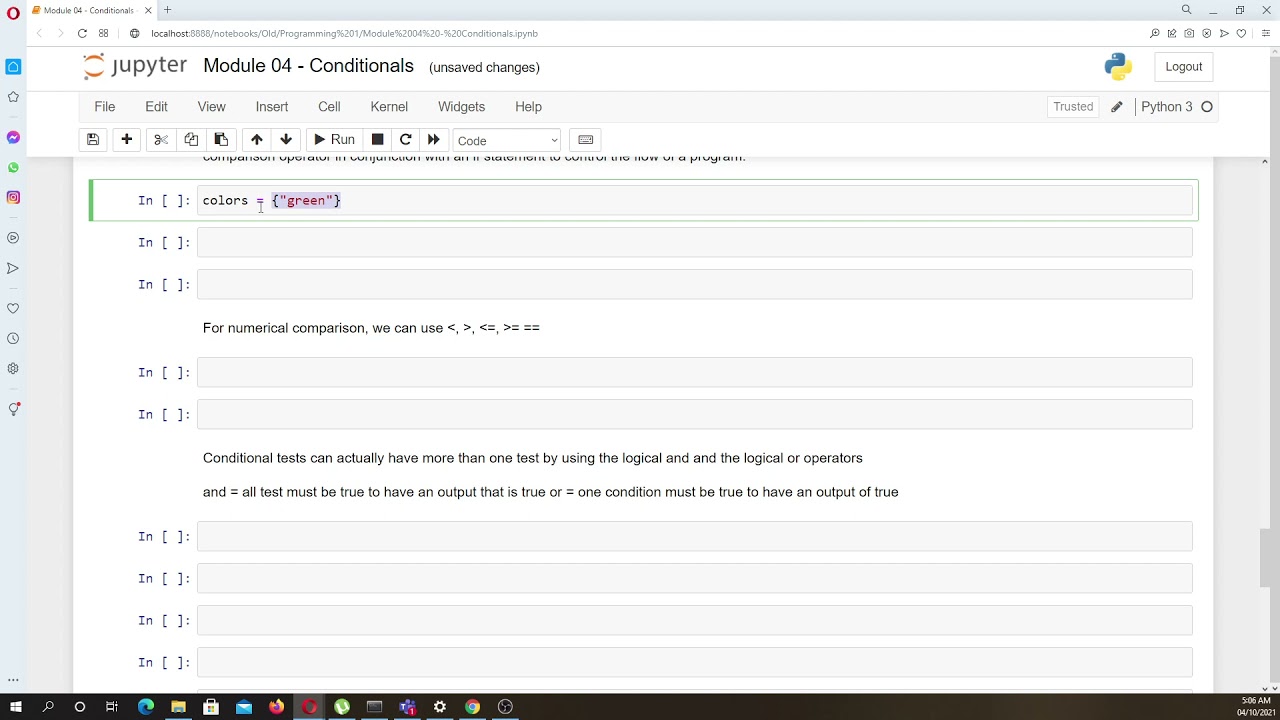Move selected cell up arrow
The width and height of the screenshot is (1280, 720).
pyautogui.click(x=257, y=140)
